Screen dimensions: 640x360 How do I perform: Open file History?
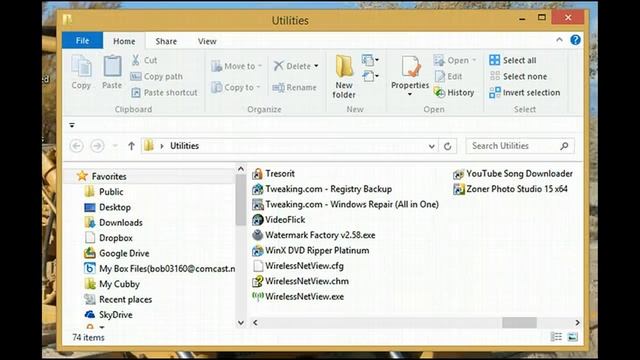click(454, 93)
